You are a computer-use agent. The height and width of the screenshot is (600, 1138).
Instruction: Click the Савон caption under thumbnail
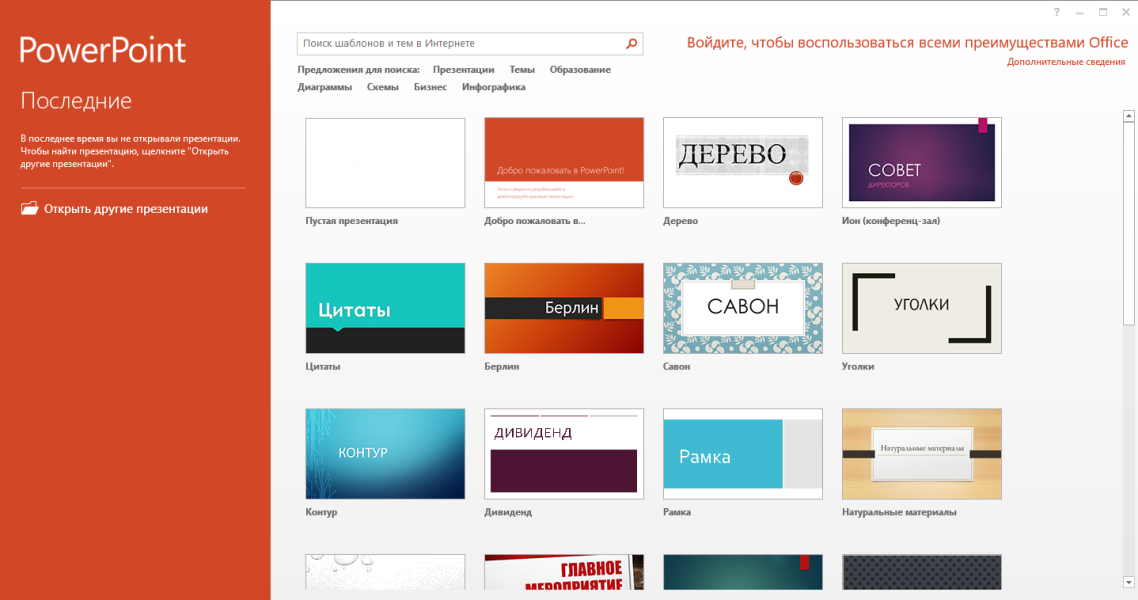(x=676, y=366)
